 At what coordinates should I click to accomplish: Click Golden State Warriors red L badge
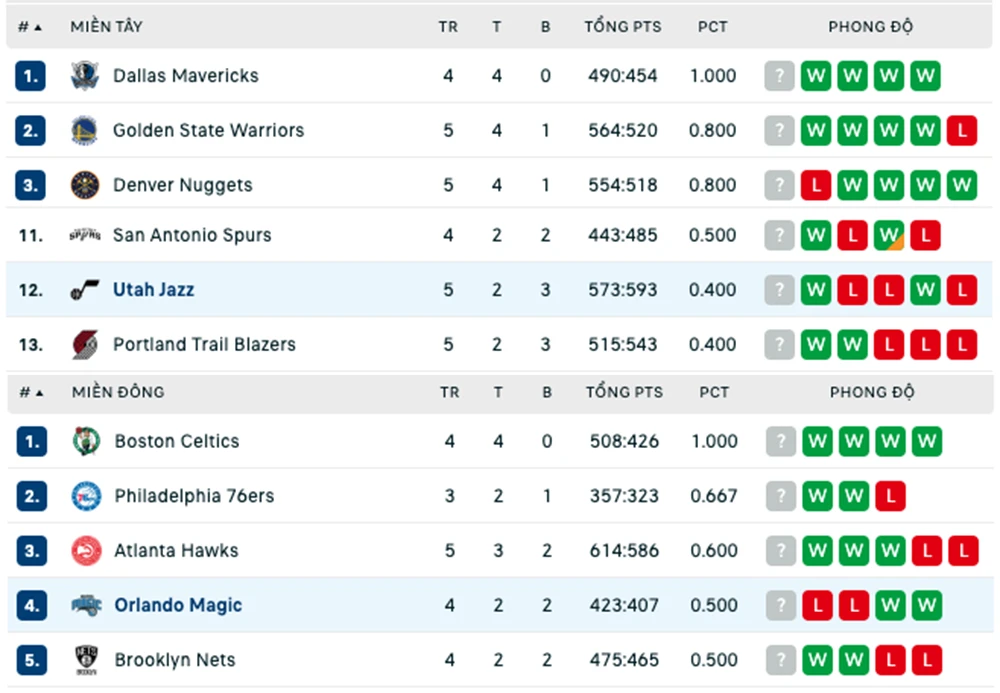click(x=962, y=131)
